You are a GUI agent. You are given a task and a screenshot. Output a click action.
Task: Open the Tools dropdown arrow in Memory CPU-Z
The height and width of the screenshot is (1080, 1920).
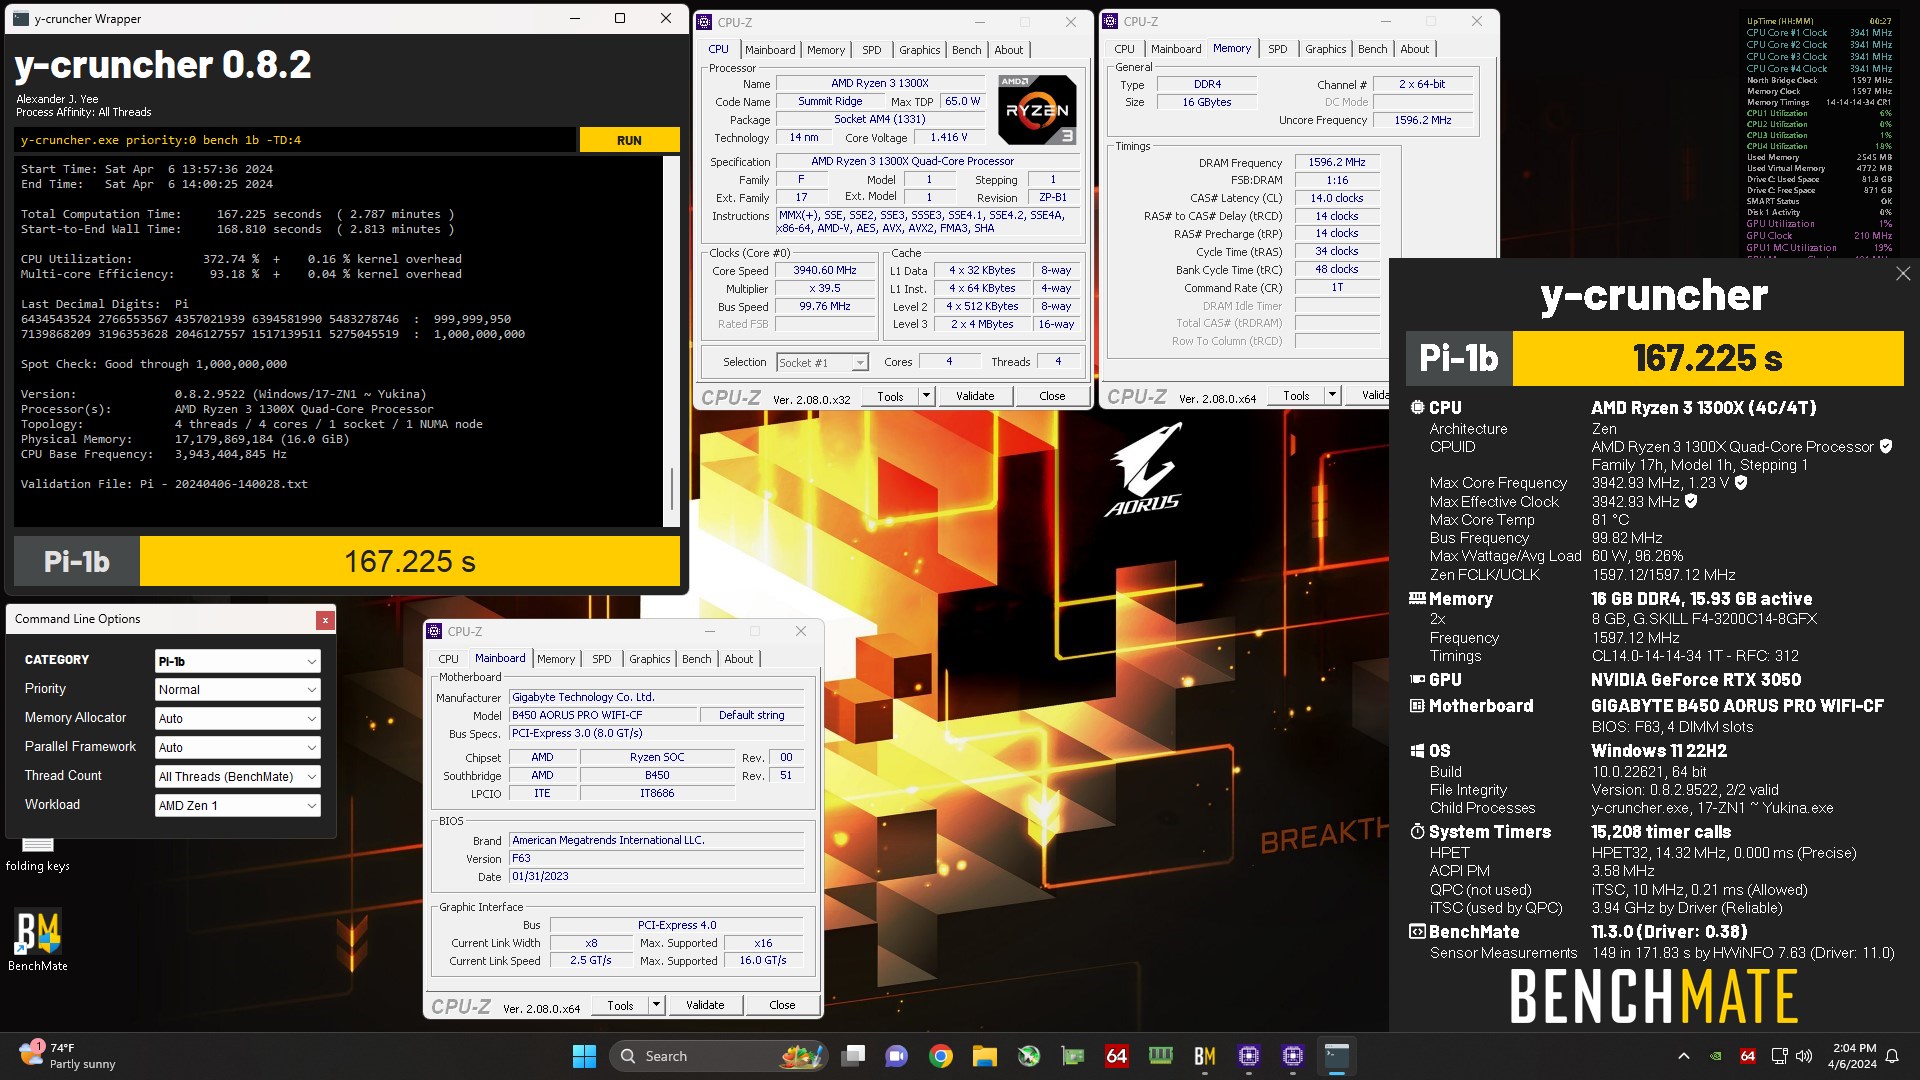(1332, 395)
